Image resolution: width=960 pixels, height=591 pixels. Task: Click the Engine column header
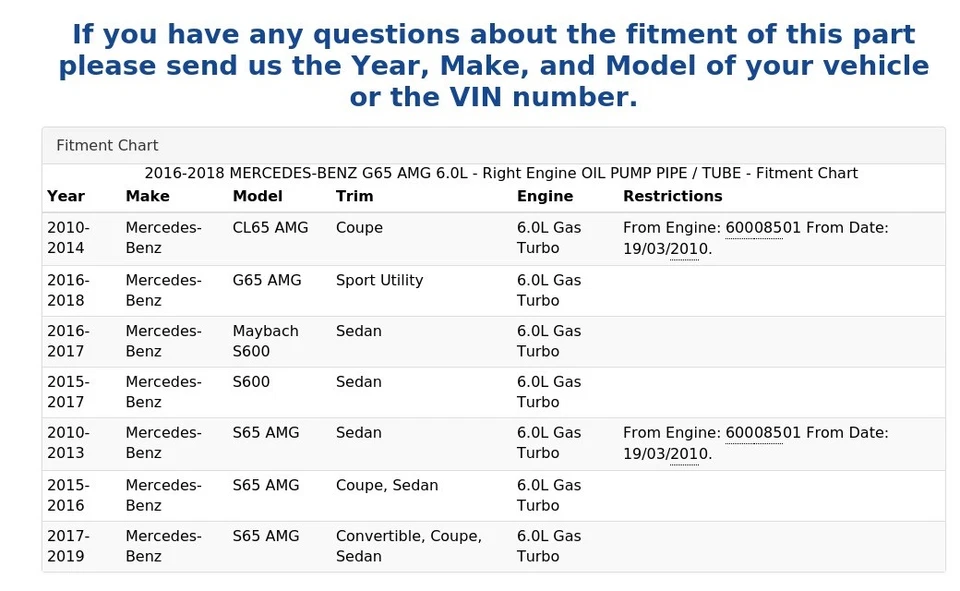click(545, 196)
